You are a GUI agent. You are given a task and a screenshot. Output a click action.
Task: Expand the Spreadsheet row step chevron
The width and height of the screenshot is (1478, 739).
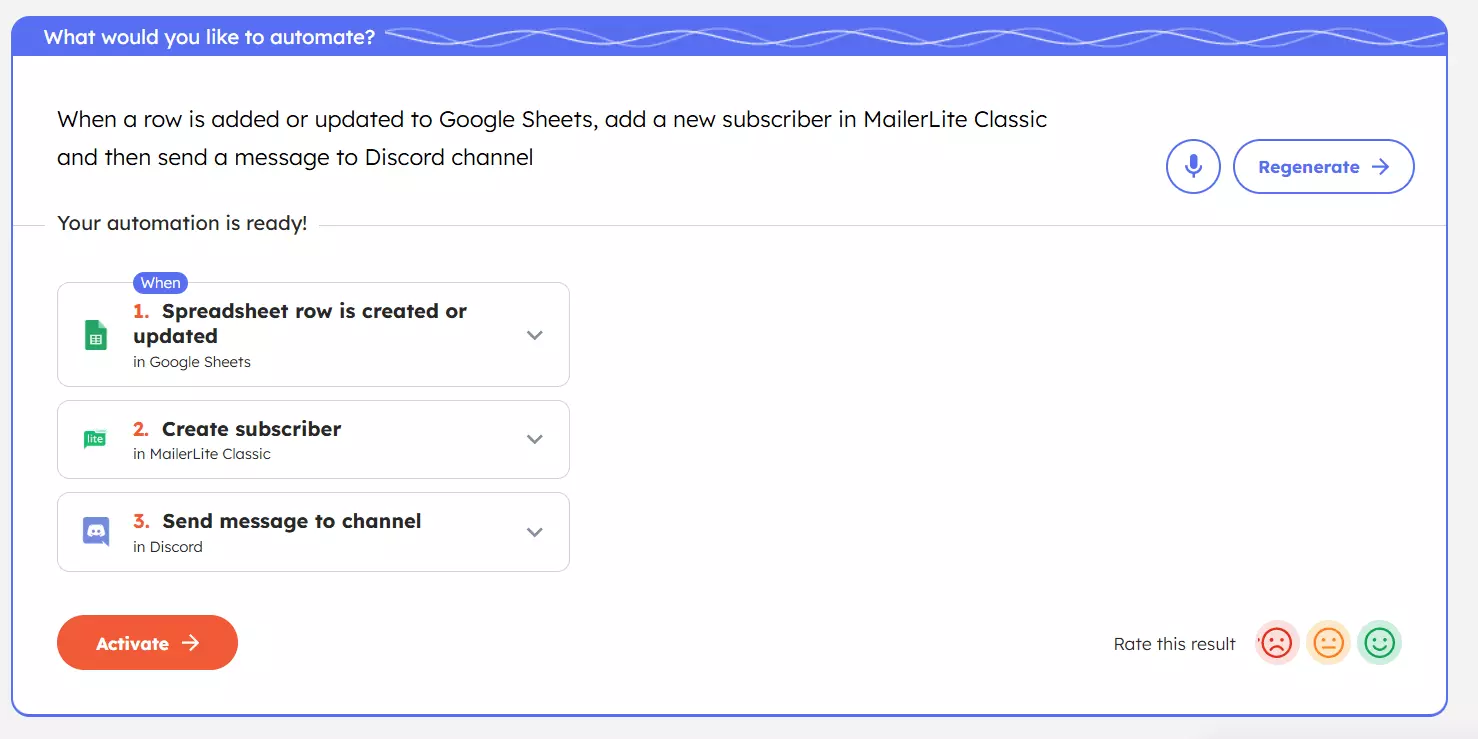535,335
